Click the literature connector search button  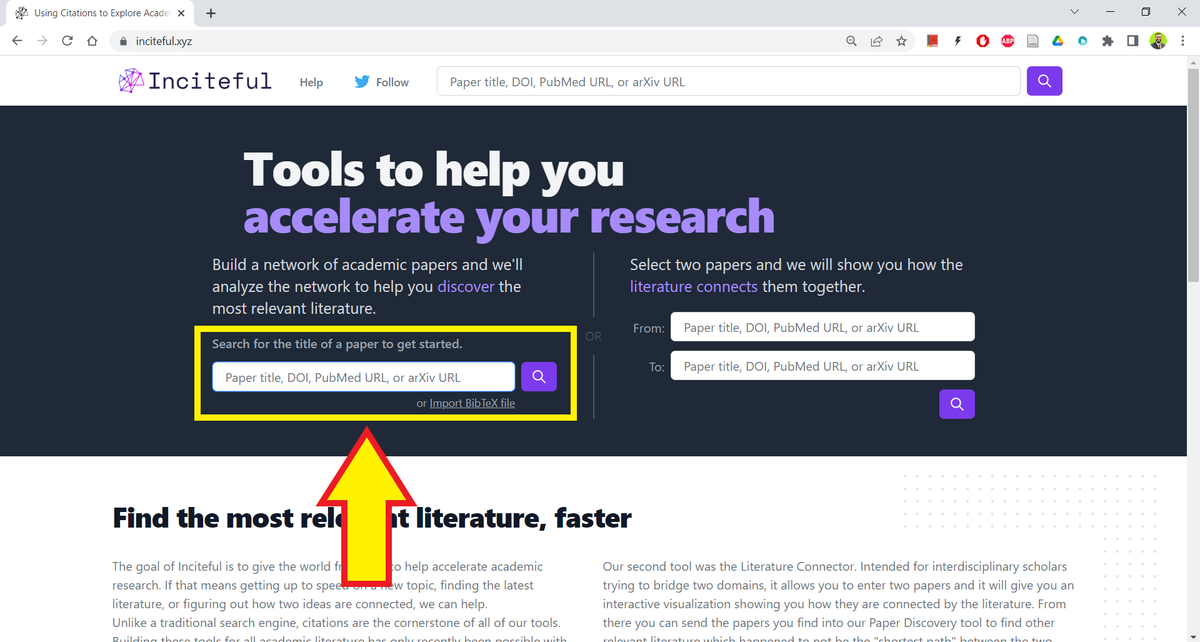957,404
